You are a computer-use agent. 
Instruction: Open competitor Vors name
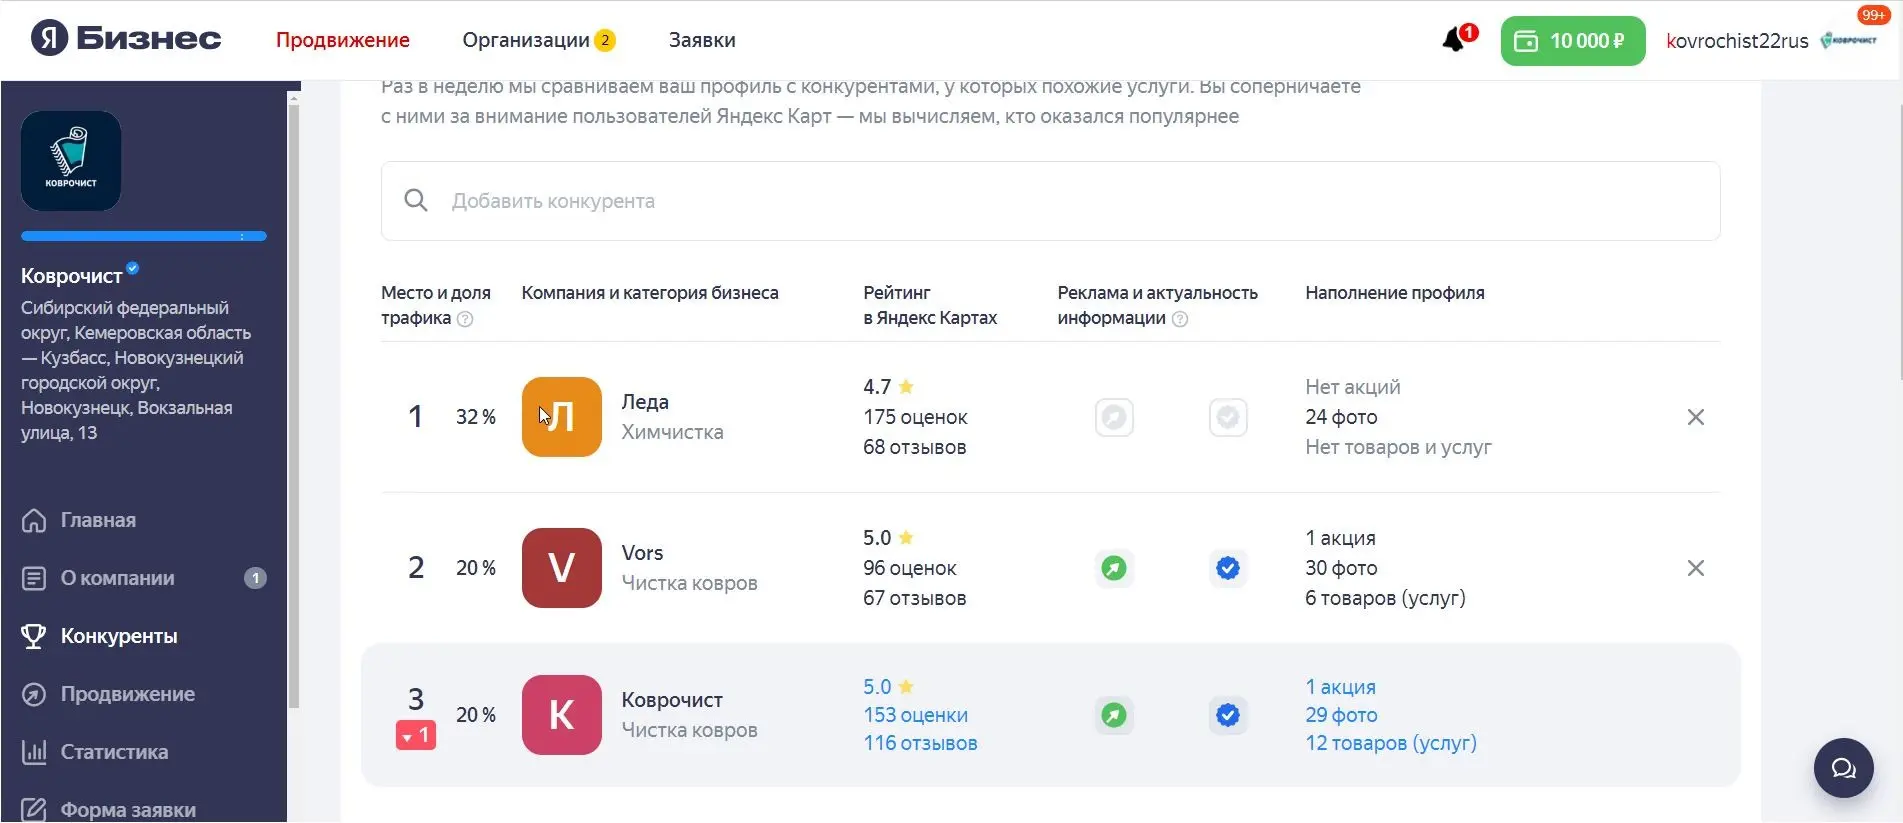pyautogui.click(x=642, y=553)
